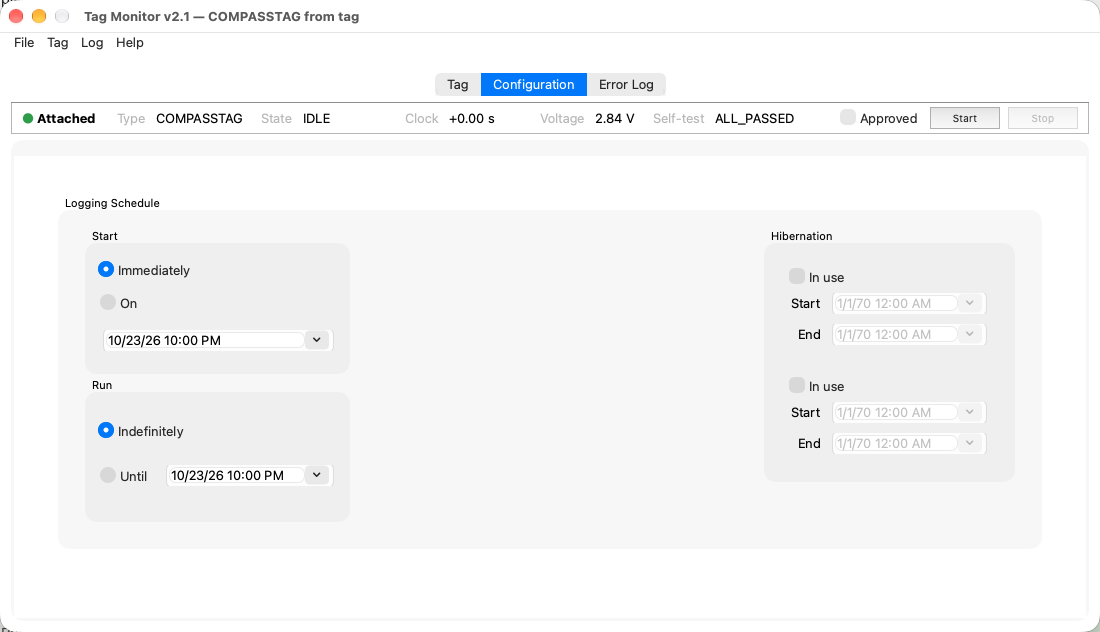Screen dimensions: 1100x632
Task: Switch to the Error Log tab
Action: (x=626, y=84)
